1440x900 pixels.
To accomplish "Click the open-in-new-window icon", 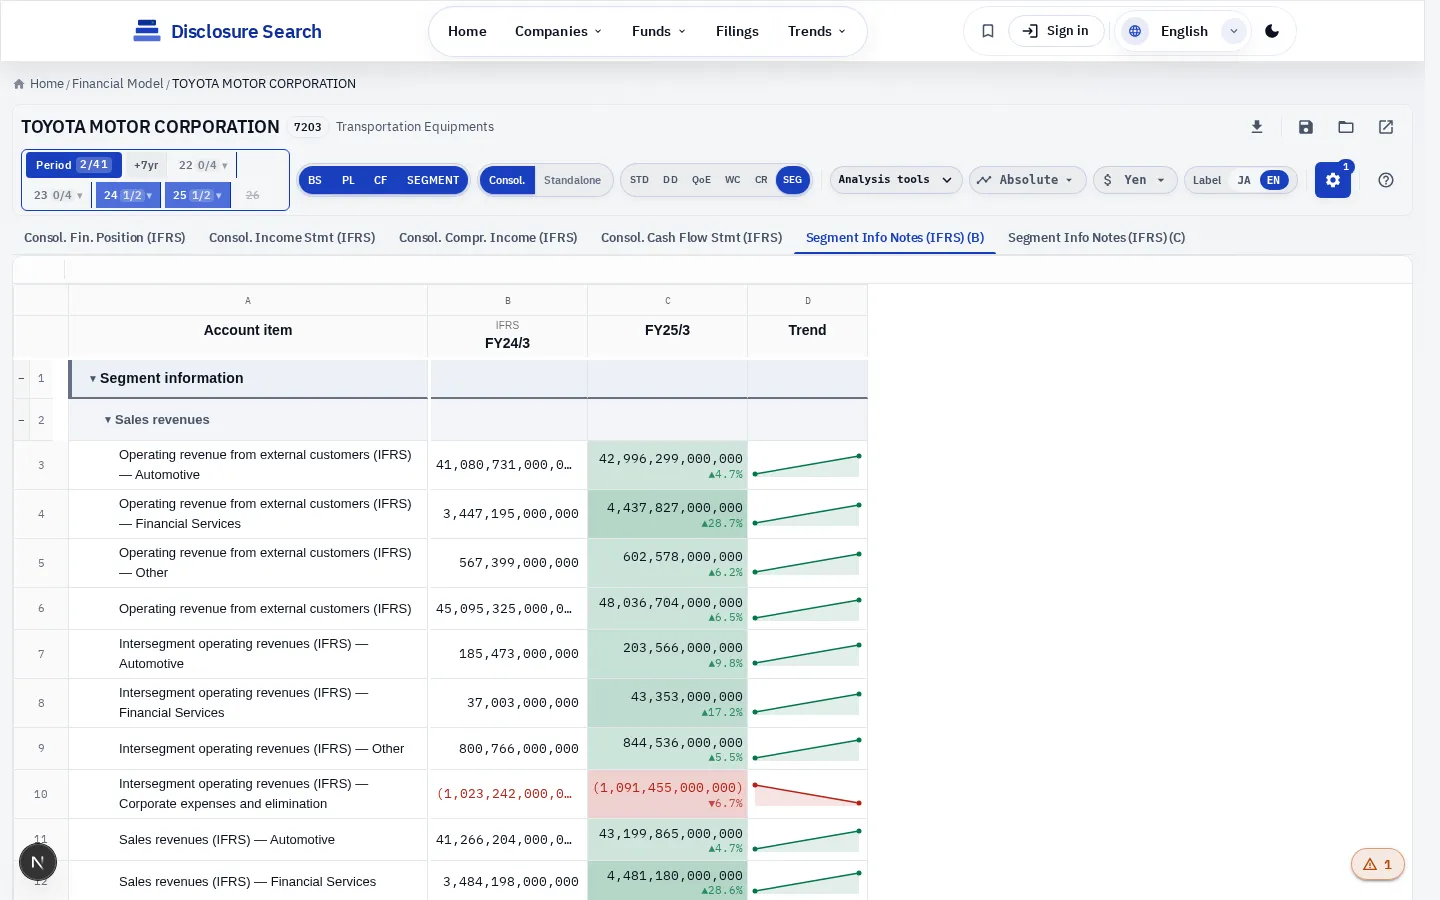I will tap(1386, 127).
